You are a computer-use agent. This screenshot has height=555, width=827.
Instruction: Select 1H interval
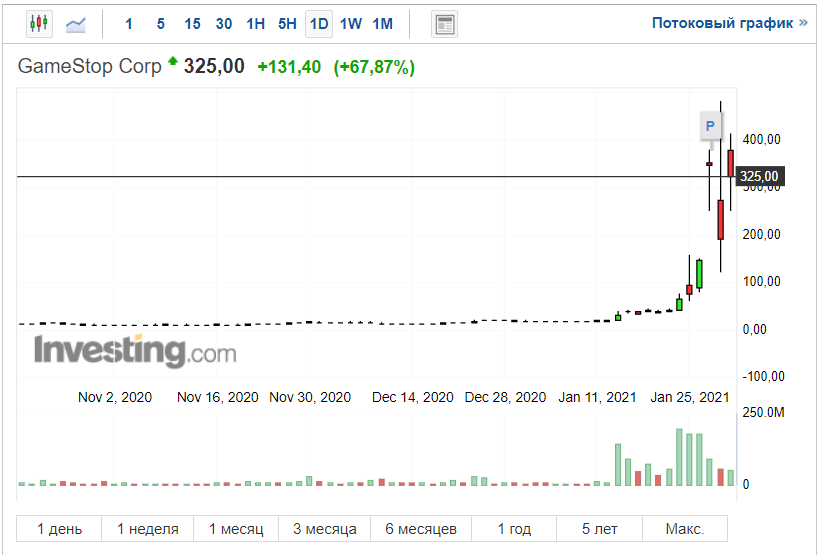(x=255, y=24)
